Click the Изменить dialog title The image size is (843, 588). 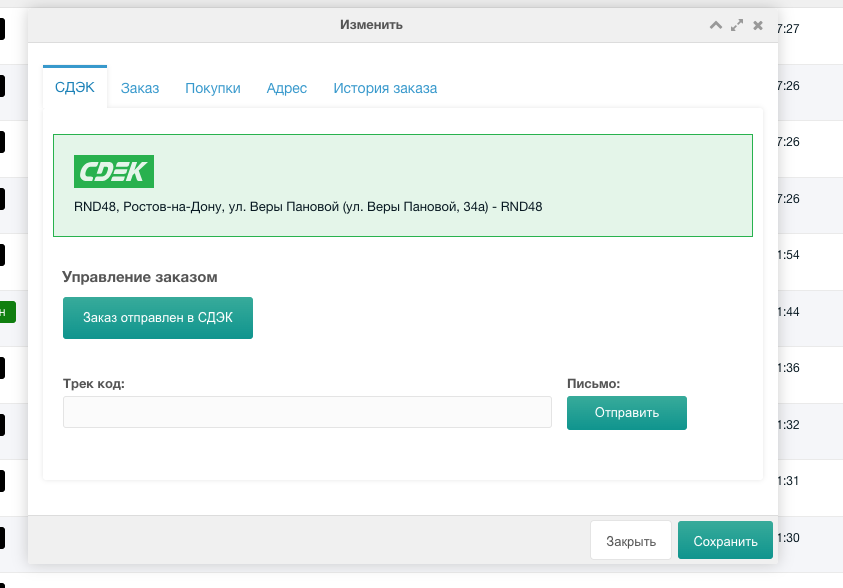coord(371,25)
